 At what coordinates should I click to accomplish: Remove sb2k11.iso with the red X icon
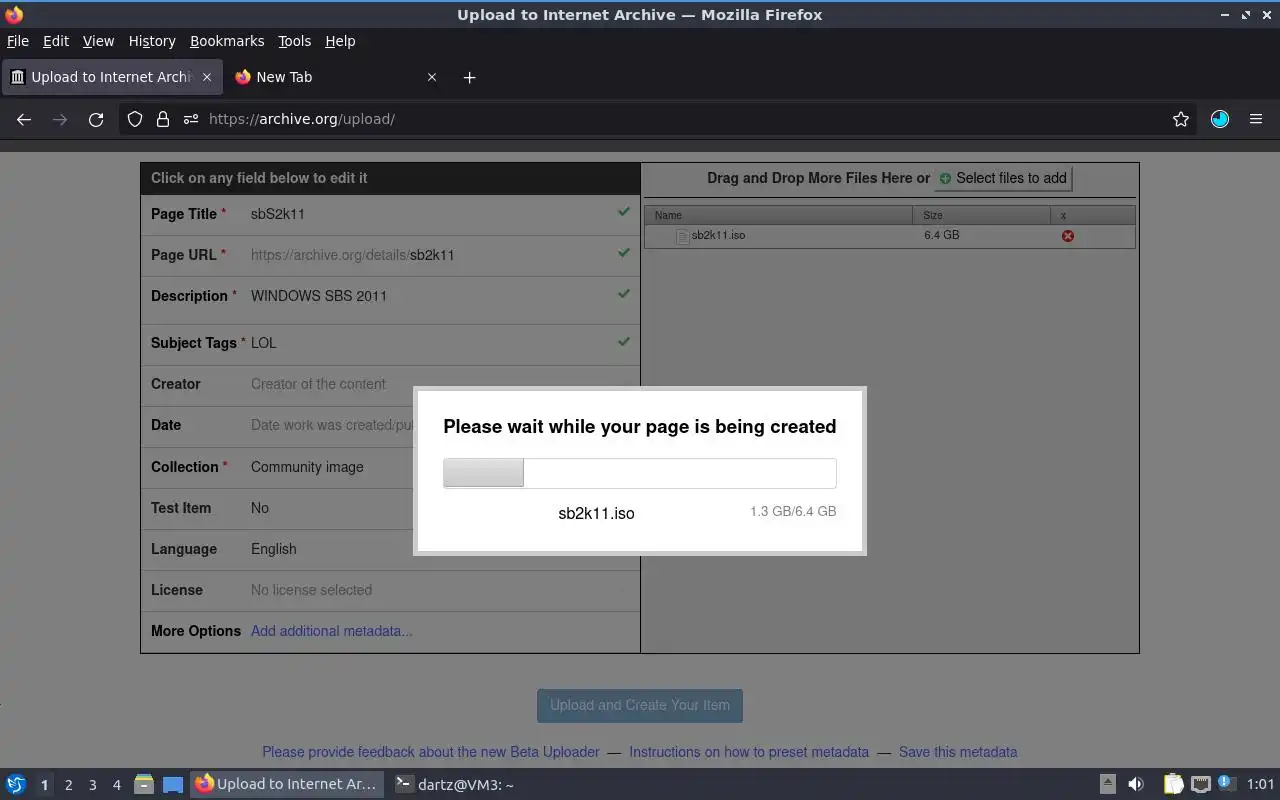[x=1068, y=236]
